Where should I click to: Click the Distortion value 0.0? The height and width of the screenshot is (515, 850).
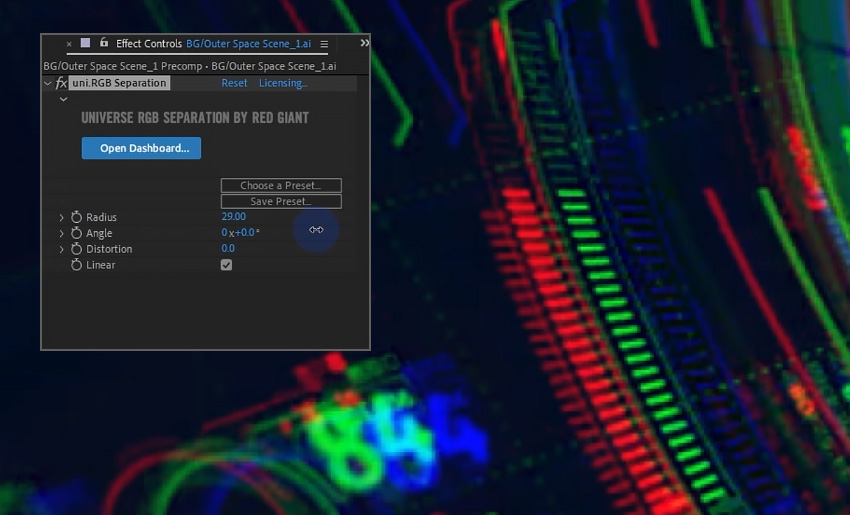tap(228, 248)
